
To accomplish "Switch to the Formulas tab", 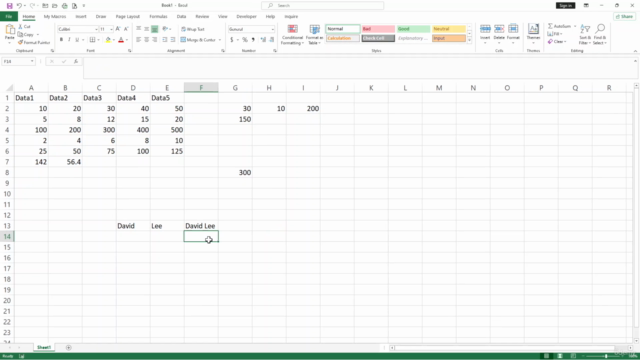I will click(x=158, y=17).
